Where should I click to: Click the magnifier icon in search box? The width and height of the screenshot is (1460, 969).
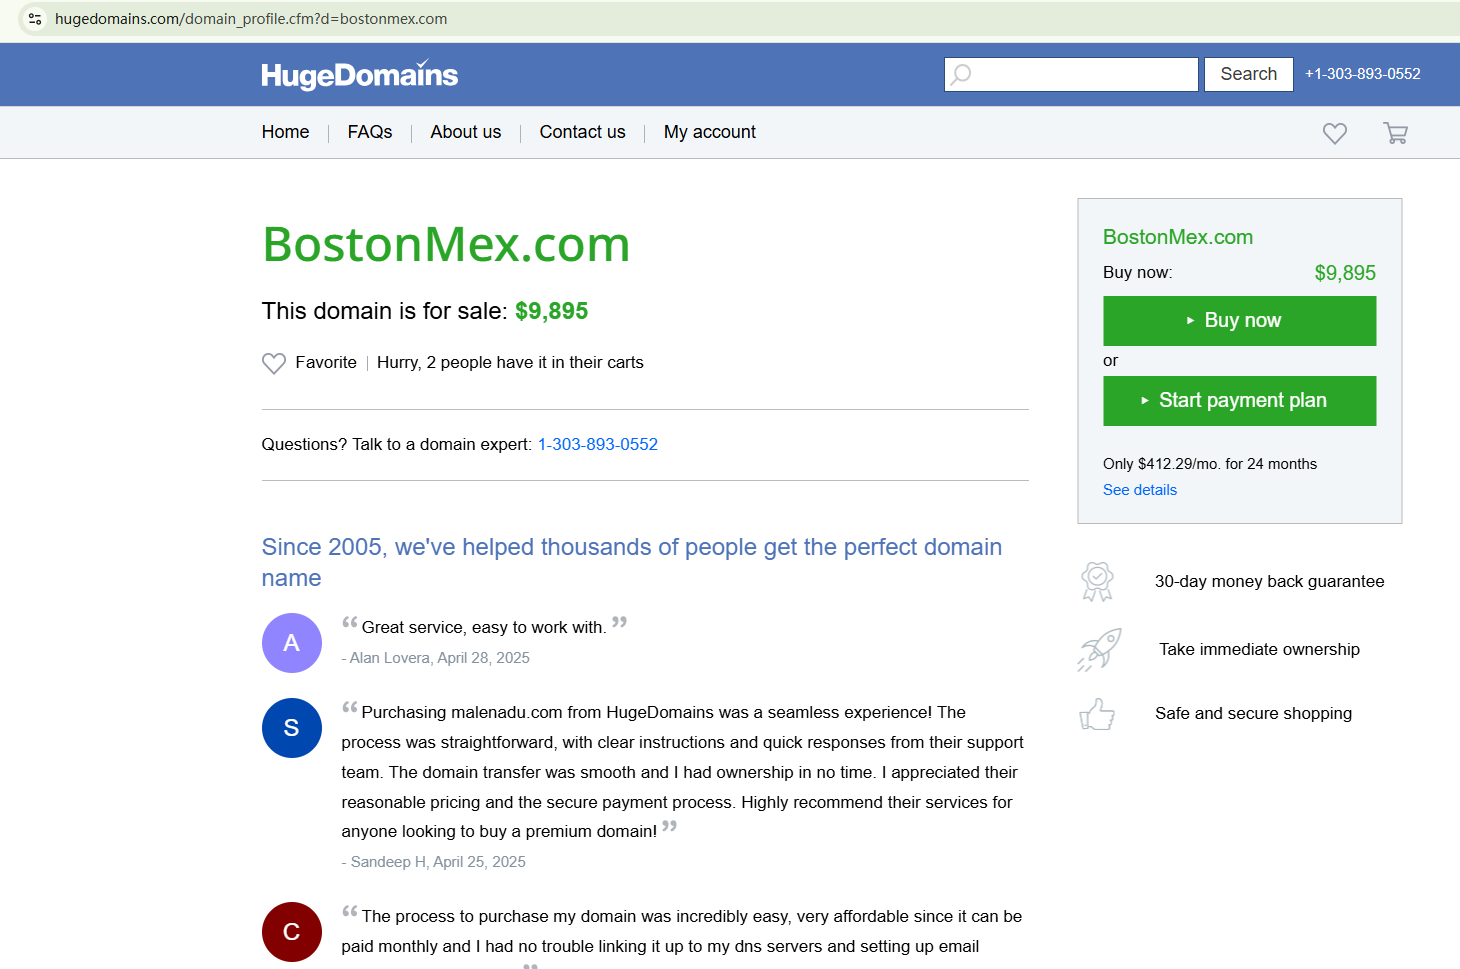pyautogui.click(x=961, y=74)
